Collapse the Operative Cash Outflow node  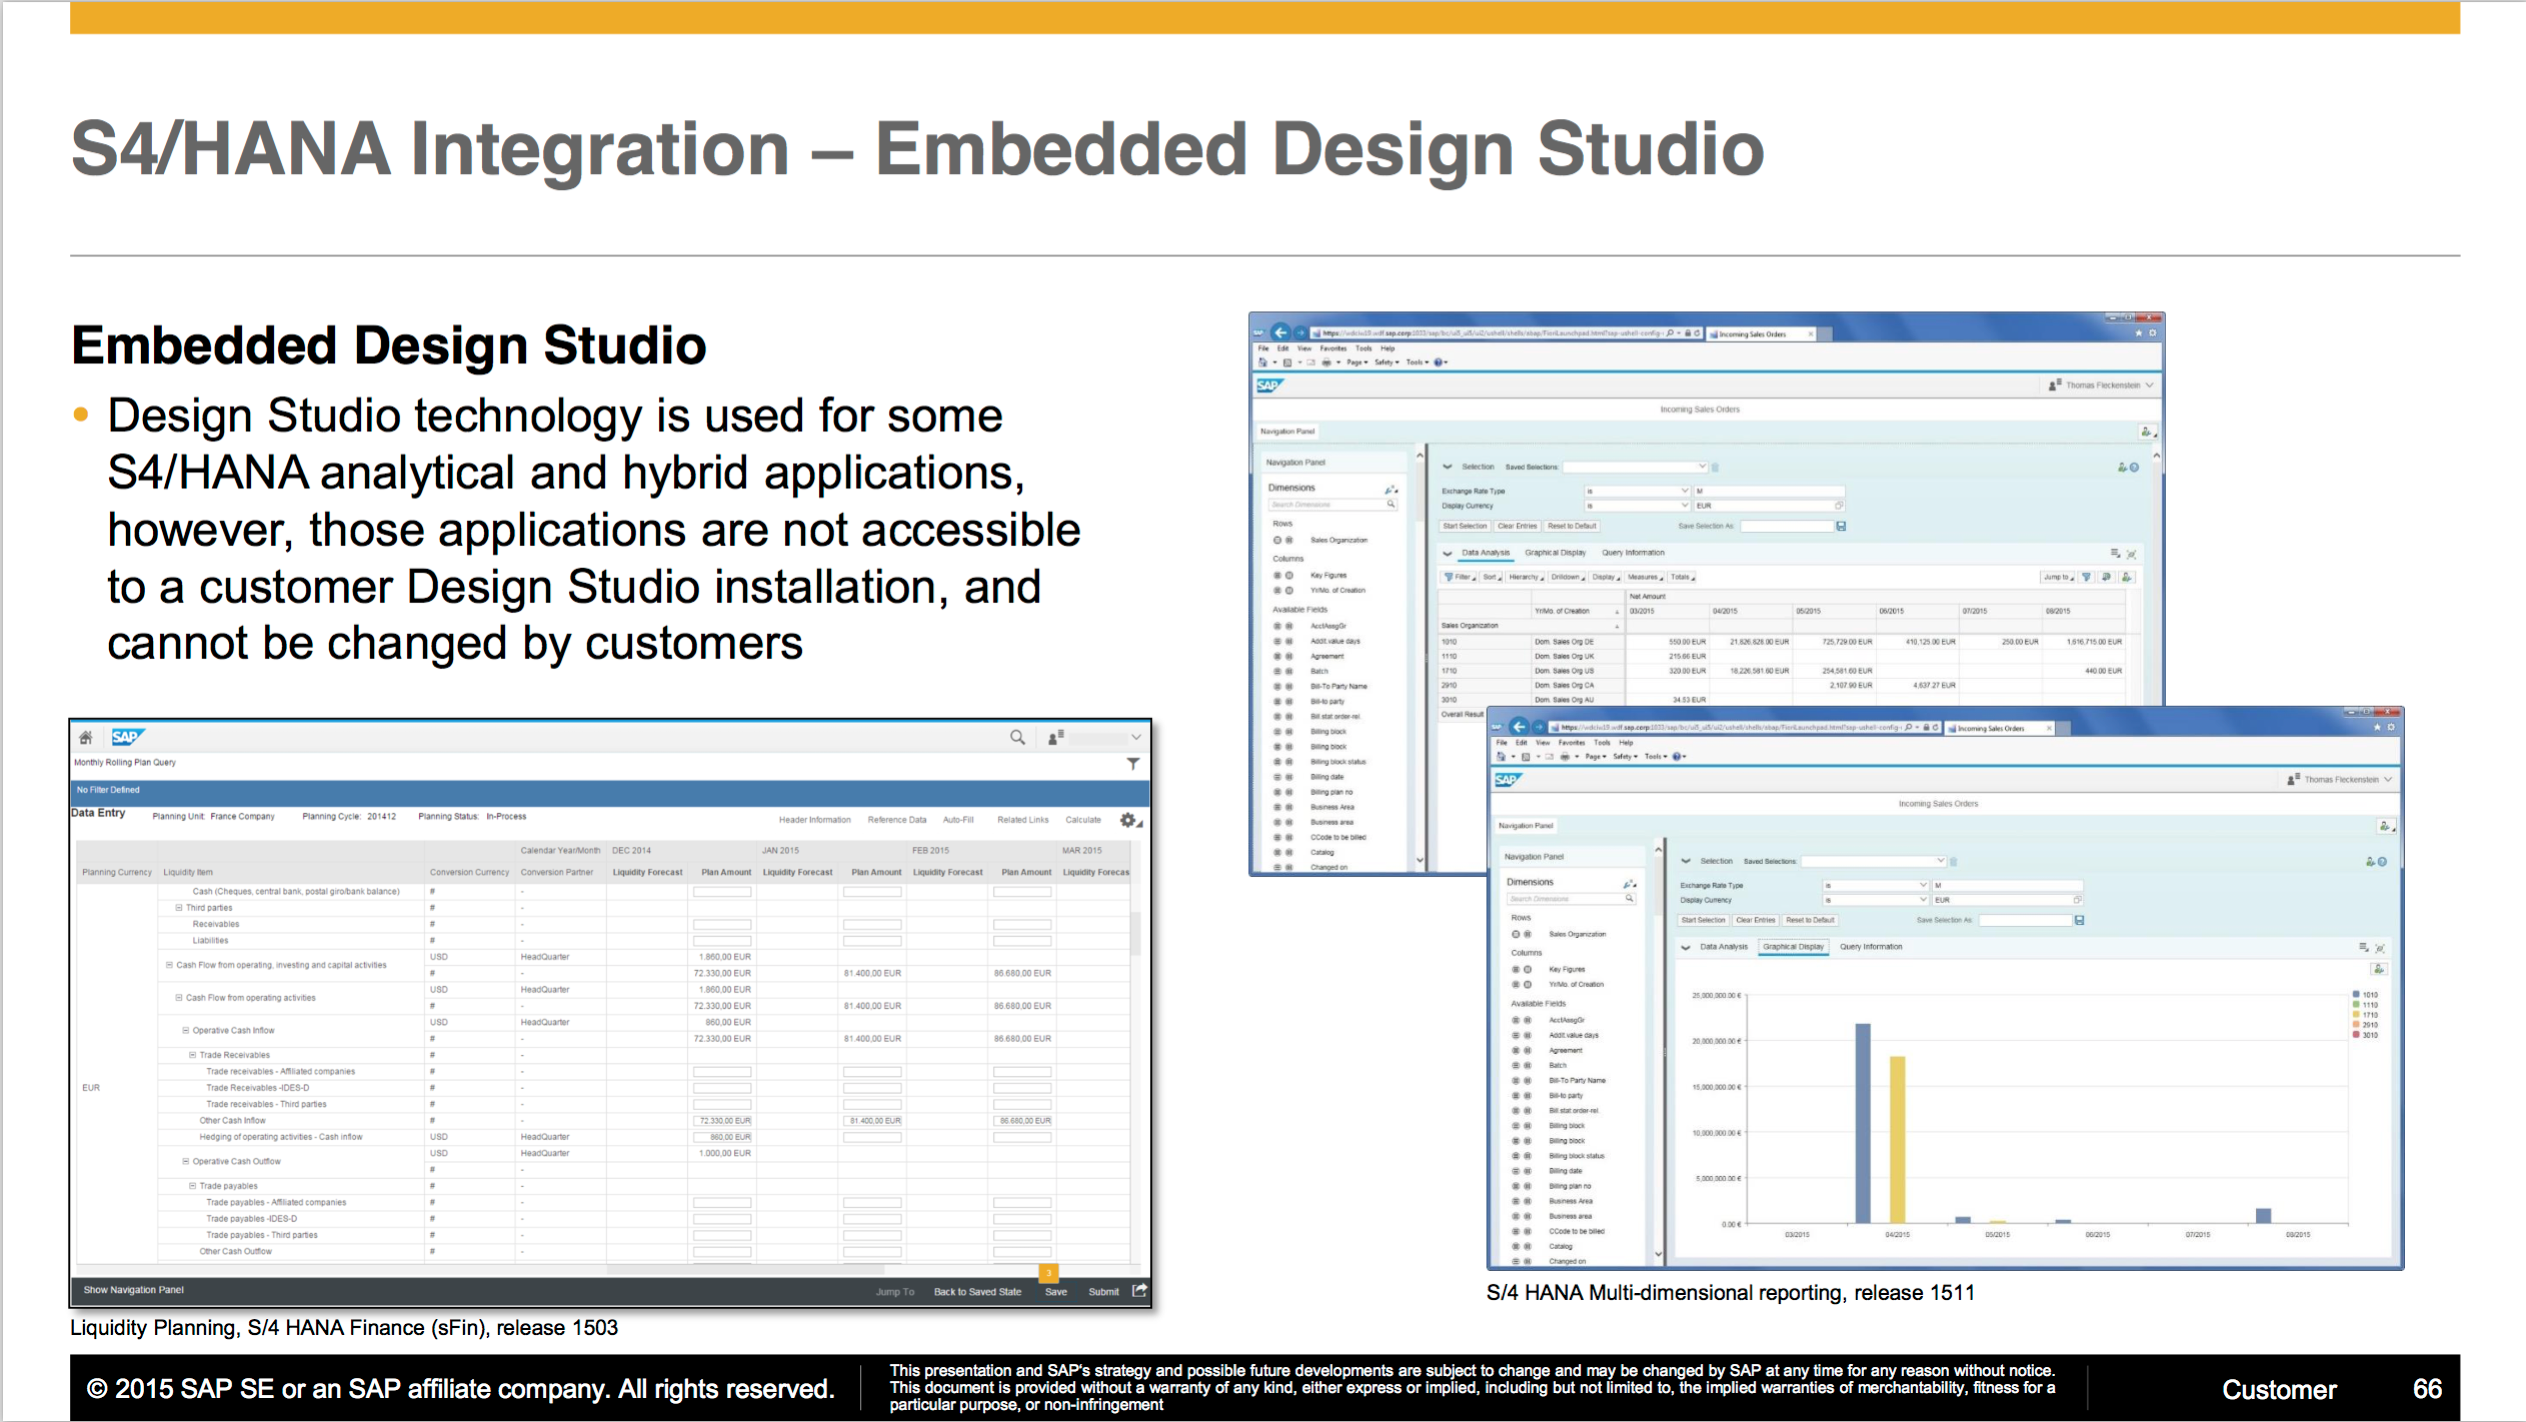coord(186,1161)
